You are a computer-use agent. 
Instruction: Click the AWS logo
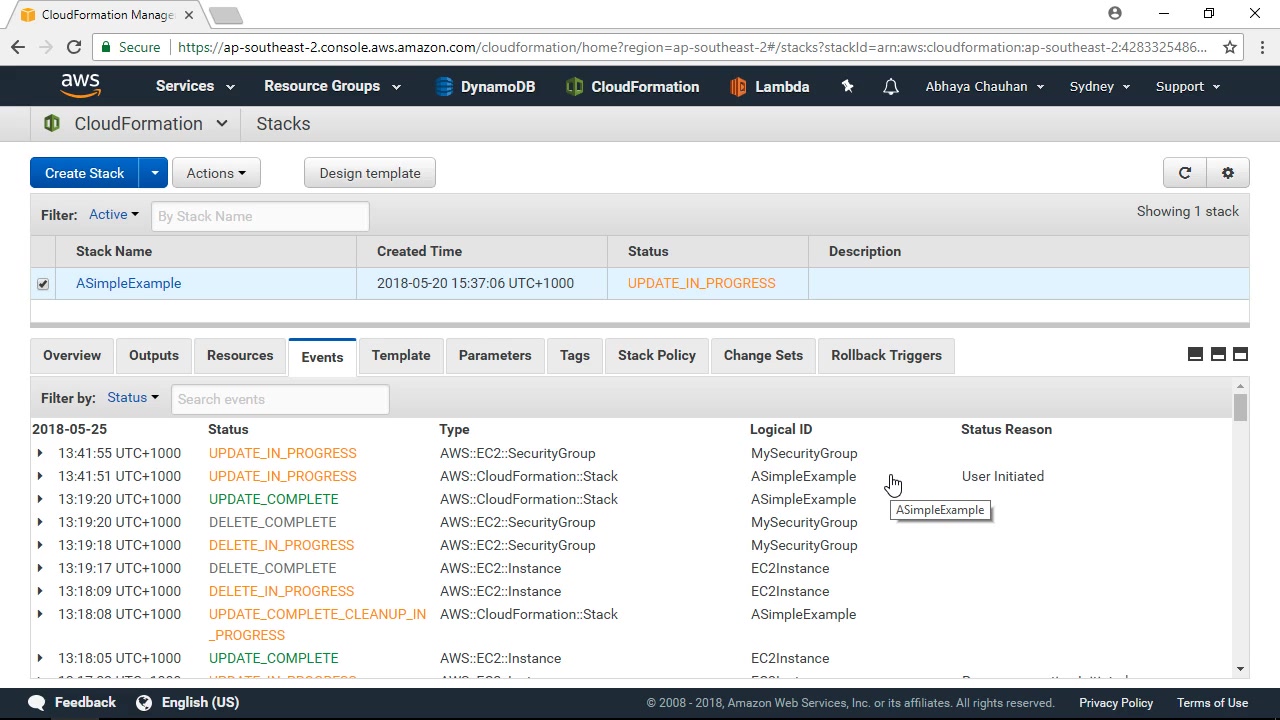[81, 86]
